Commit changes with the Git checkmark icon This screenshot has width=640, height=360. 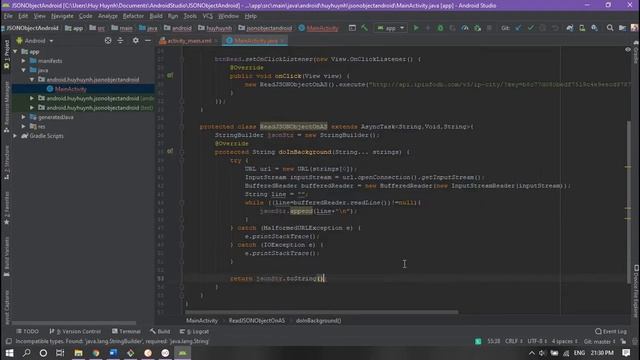tap(531, 28)
